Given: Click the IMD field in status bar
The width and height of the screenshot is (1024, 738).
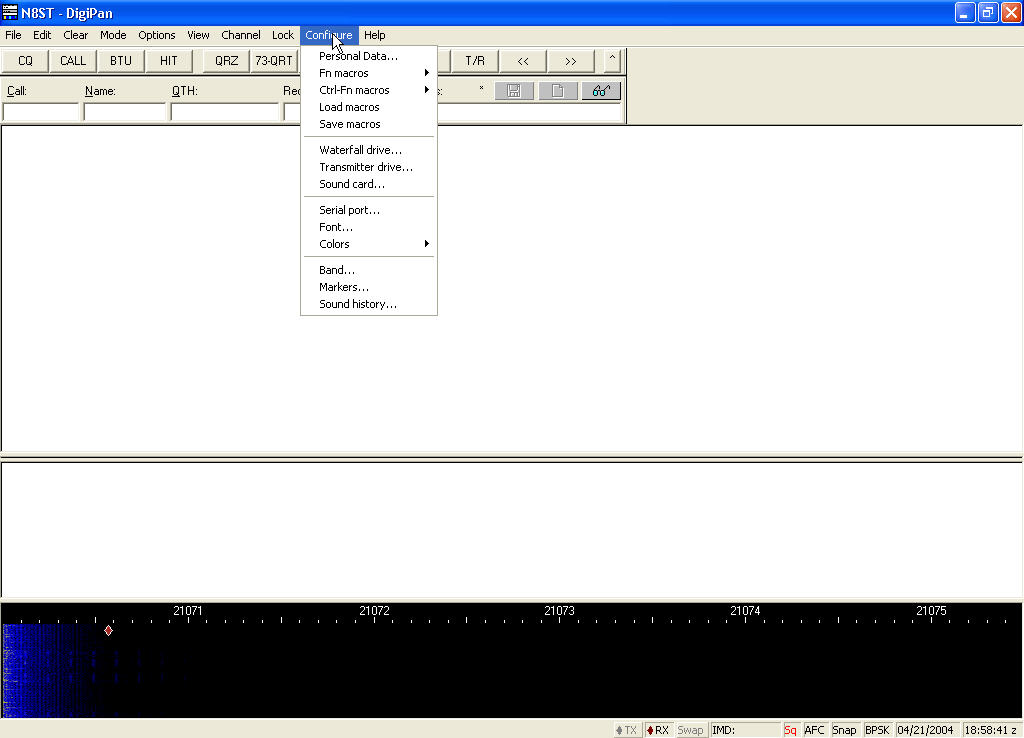Looking at the screenshot, I should 745,730.
